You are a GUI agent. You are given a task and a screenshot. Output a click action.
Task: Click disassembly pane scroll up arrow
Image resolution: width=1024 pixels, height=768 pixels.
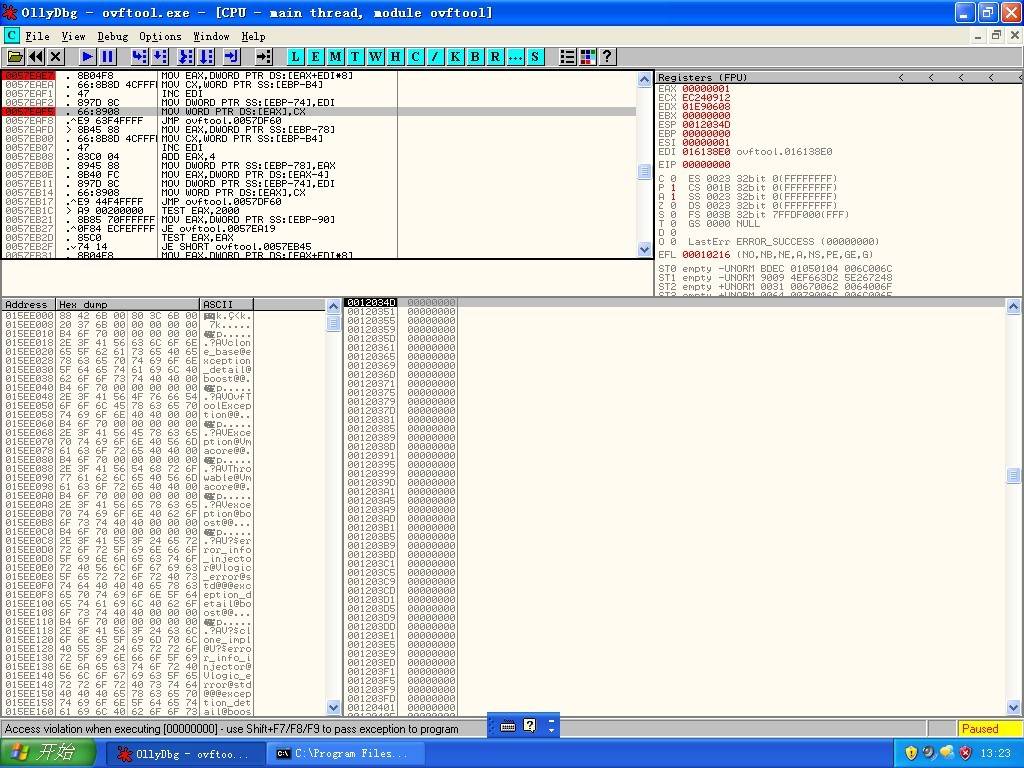[645, 80]
